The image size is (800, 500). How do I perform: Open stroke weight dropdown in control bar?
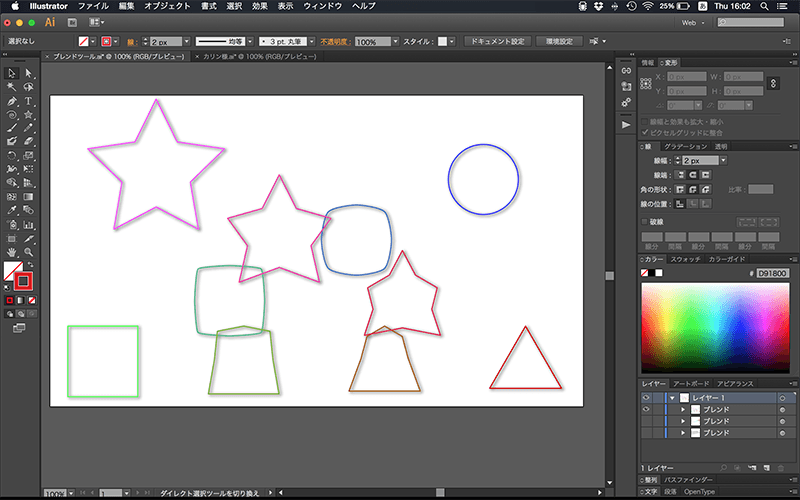pos(187,41)
